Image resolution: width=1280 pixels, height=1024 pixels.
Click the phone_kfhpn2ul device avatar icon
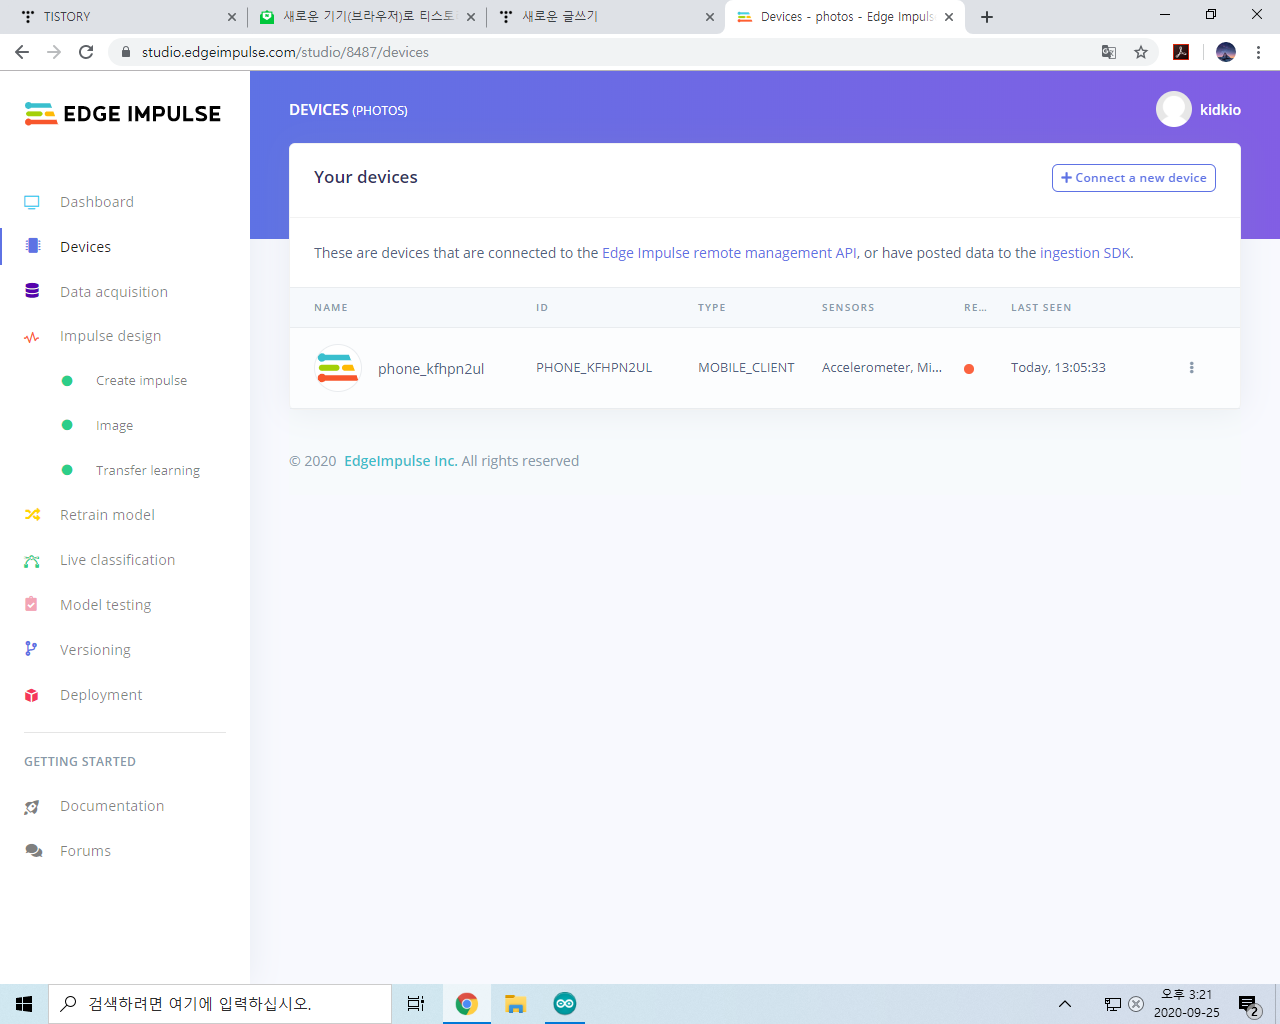click(x=337, y=368)
